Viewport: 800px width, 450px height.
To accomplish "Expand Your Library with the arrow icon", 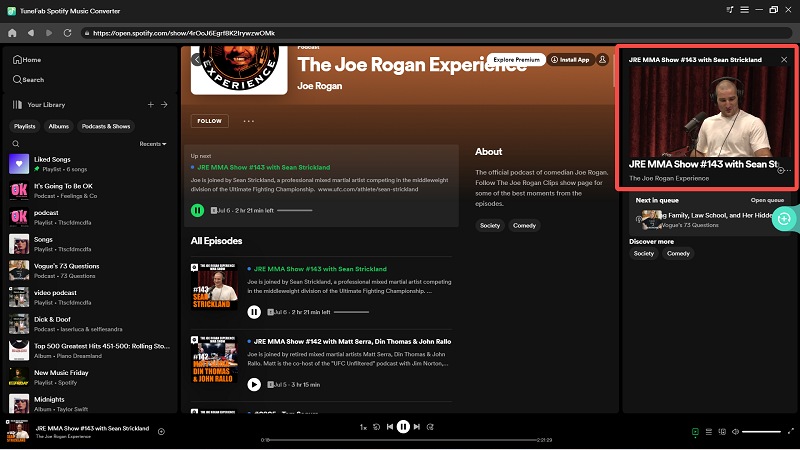I will 165,104.
